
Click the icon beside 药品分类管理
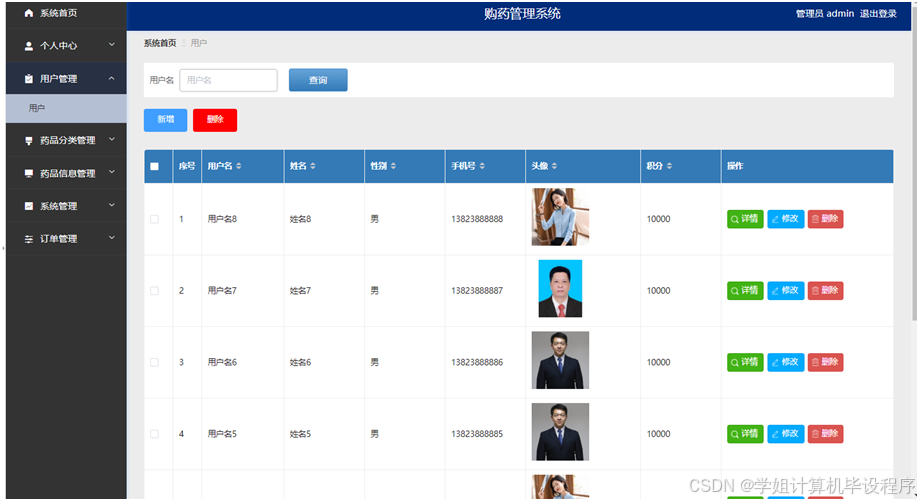tap(28, 141)
